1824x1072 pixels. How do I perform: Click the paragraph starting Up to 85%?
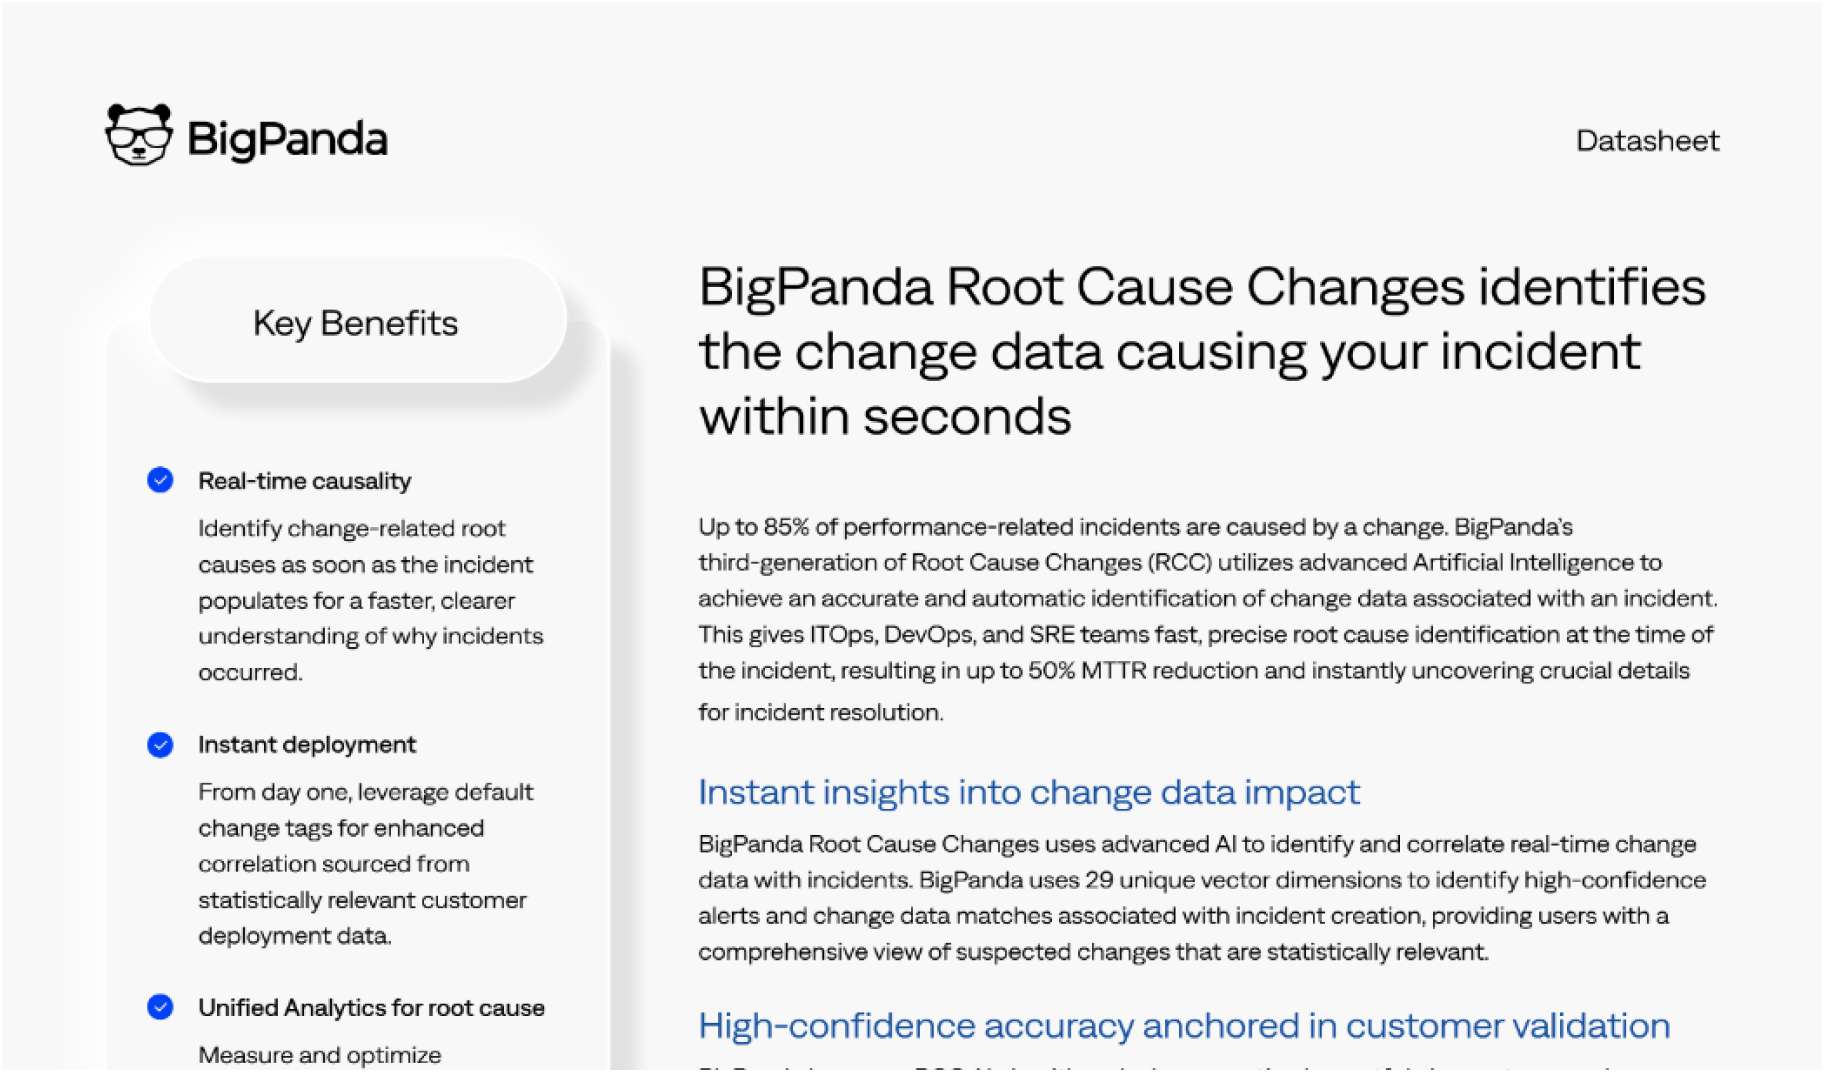(1208, 619)
